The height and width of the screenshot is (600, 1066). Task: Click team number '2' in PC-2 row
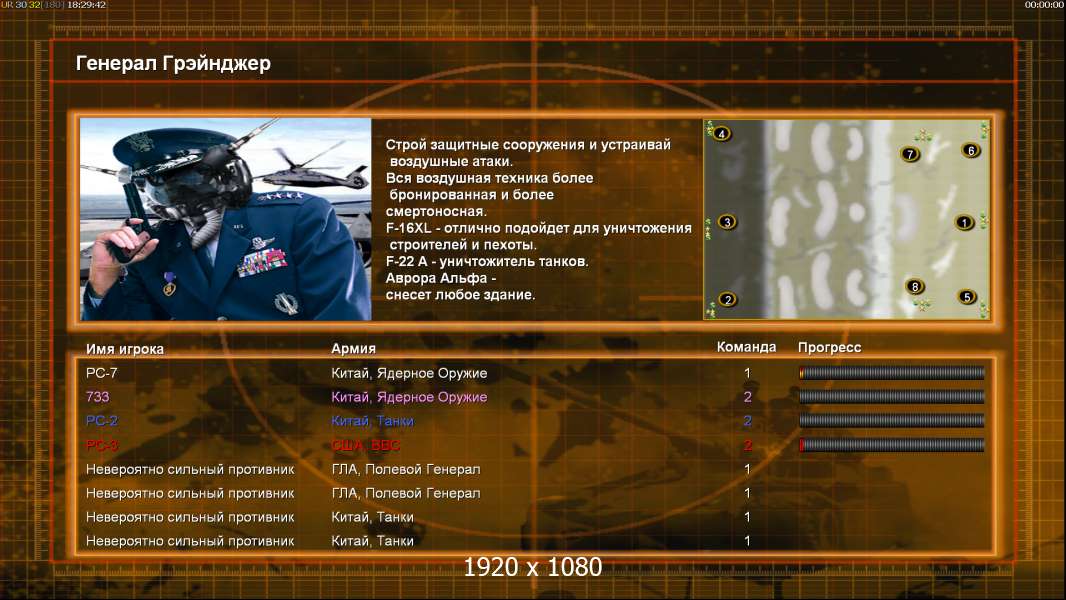pos(747,421)
